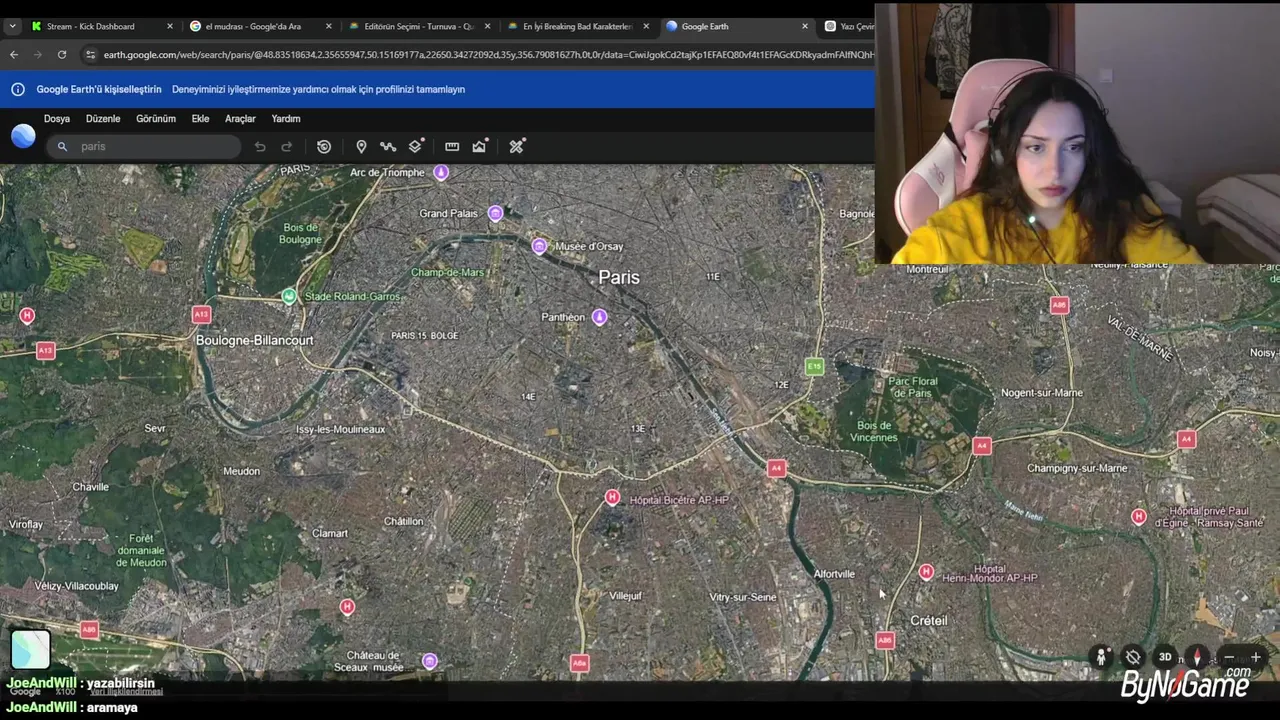The height and width of the screenshot is (720, 1280).
Task: Click the search magnifier icon
Action: [x=62, y=147]
